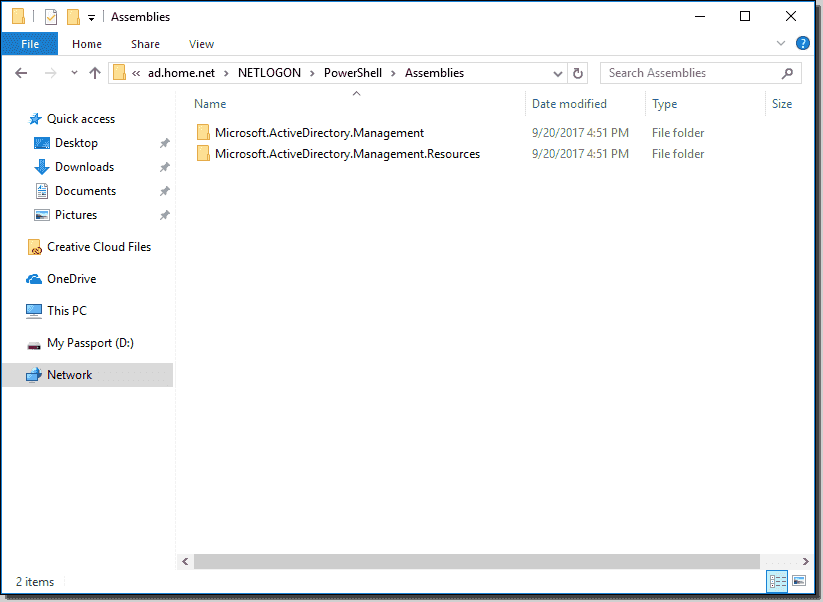Click the horizontal scrollbar right arrow
The height and width of the screenshot is (602, 823).
coord(806,562)
